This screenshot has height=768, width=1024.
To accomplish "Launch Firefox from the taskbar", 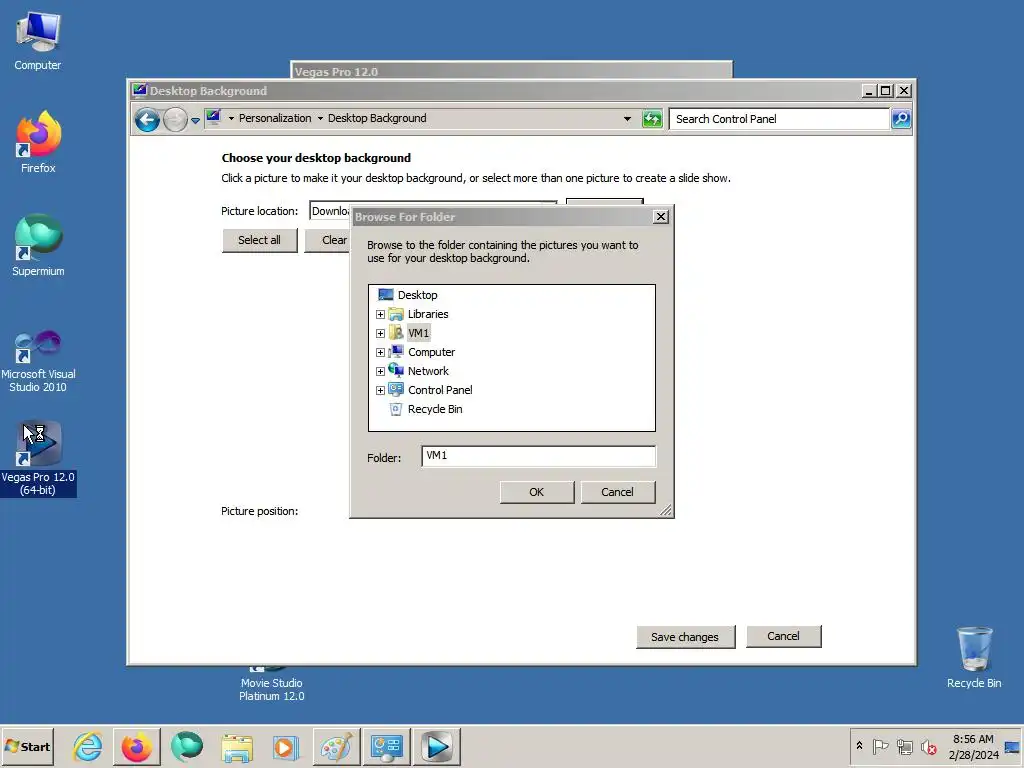I will click(x=136, y=746).
